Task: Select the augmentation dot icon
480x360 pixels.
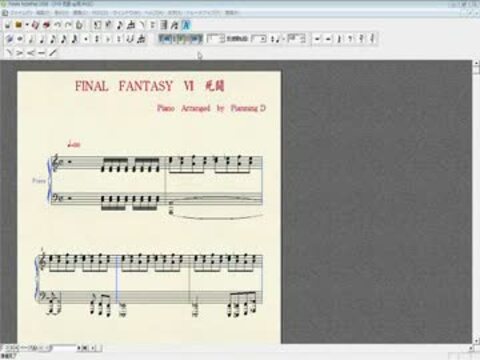Action: 86,39
